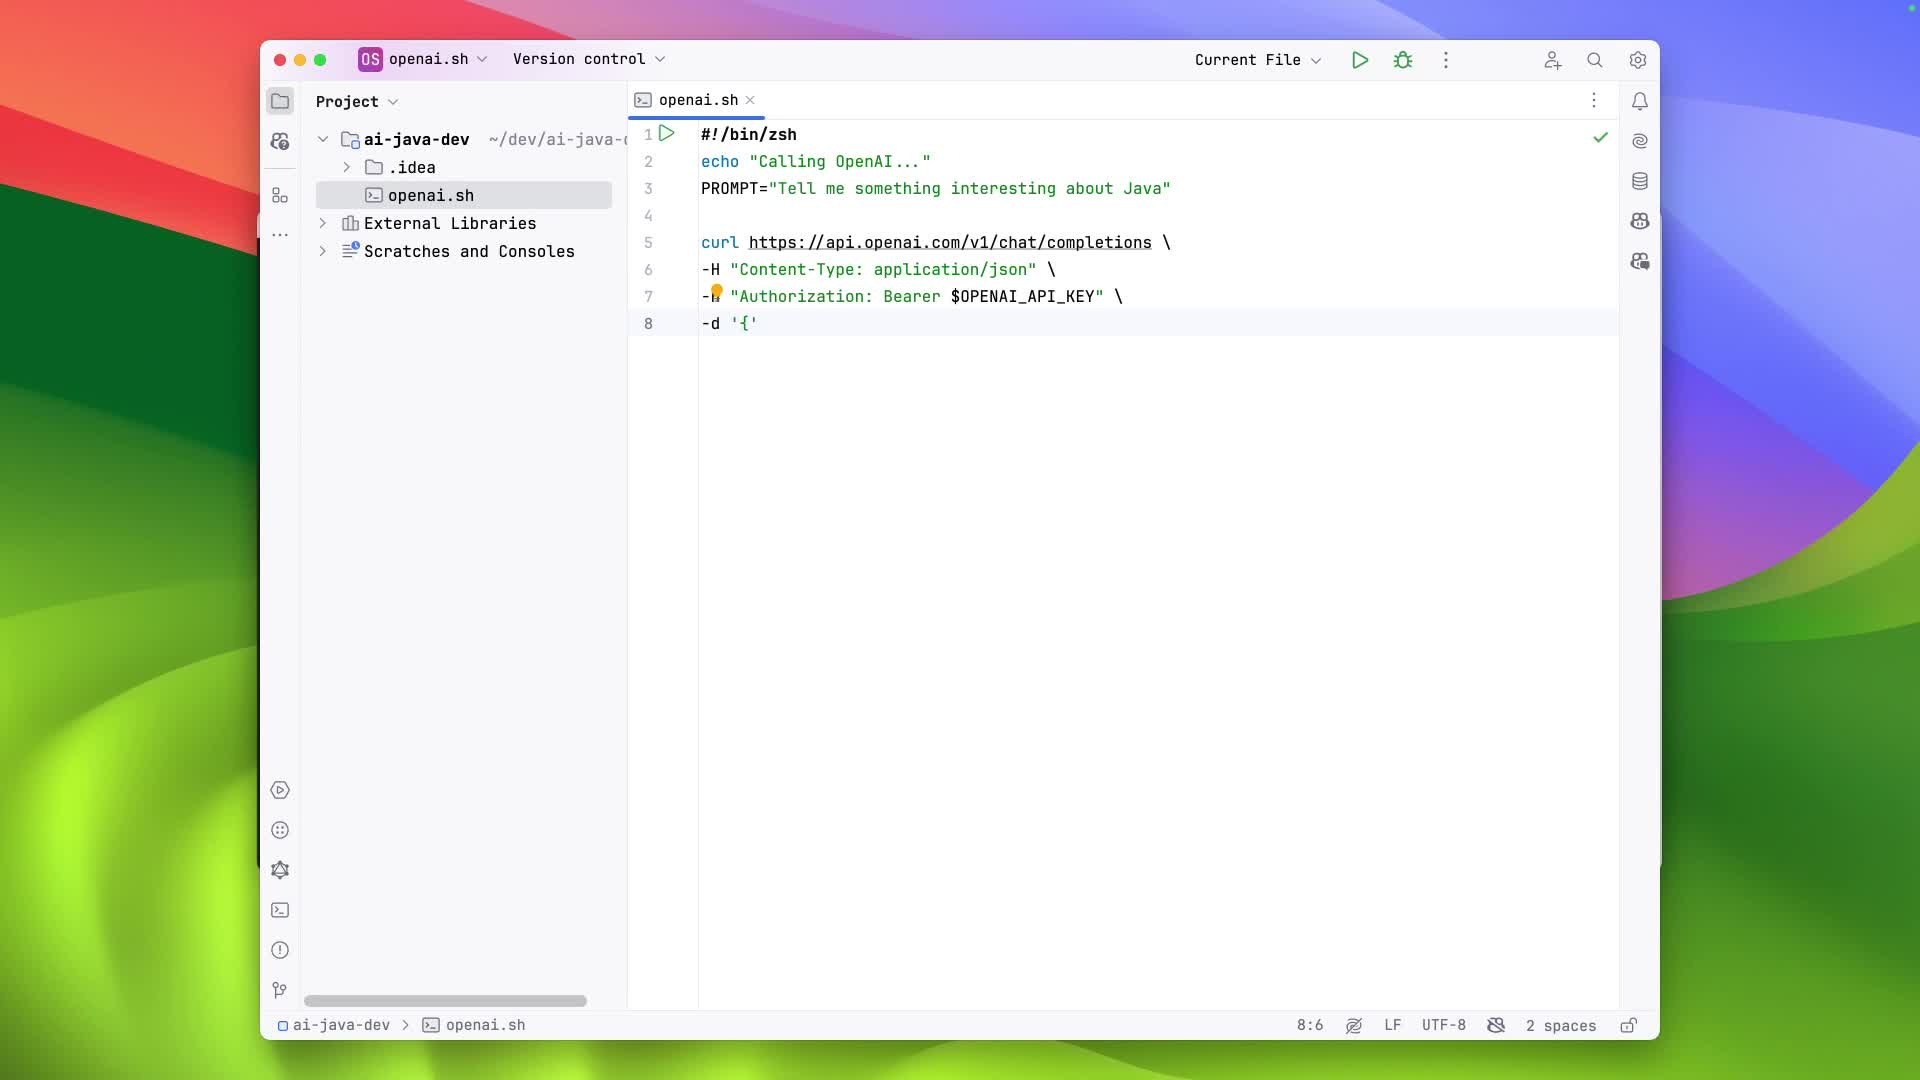Change the LF line separator
Image resolution: width=1920 pixels, height=1080 pixels.
(x=1393, y=1025)
